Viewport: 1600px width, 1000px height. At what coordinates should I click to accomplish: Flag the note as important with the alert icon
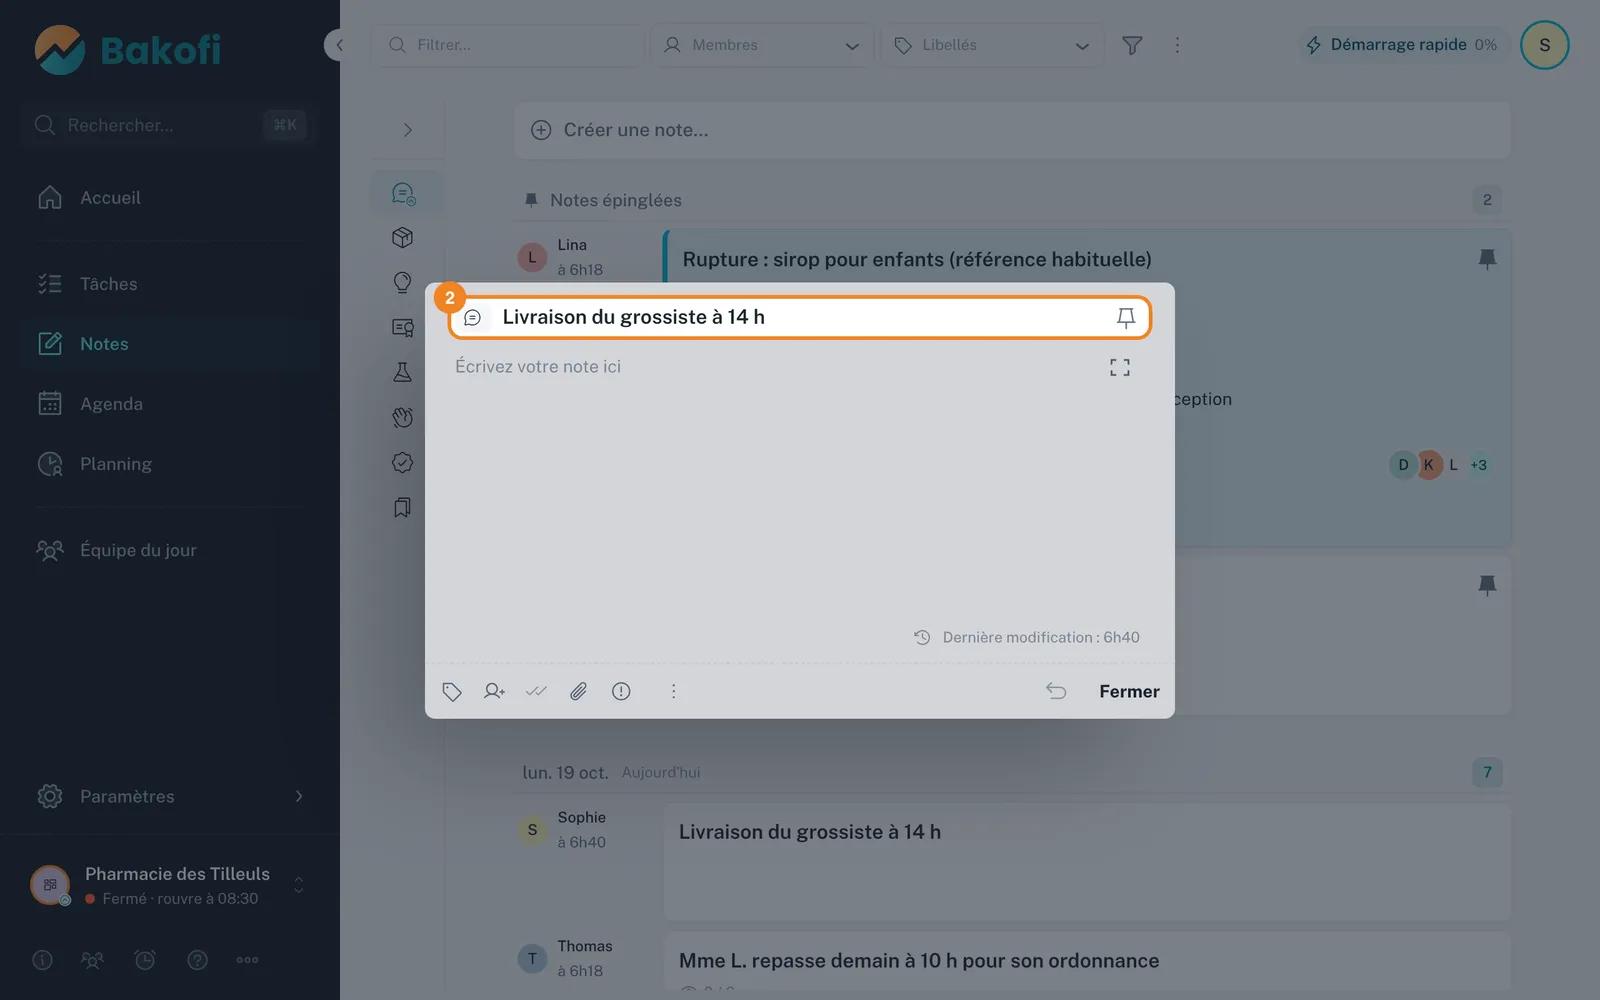621,691
